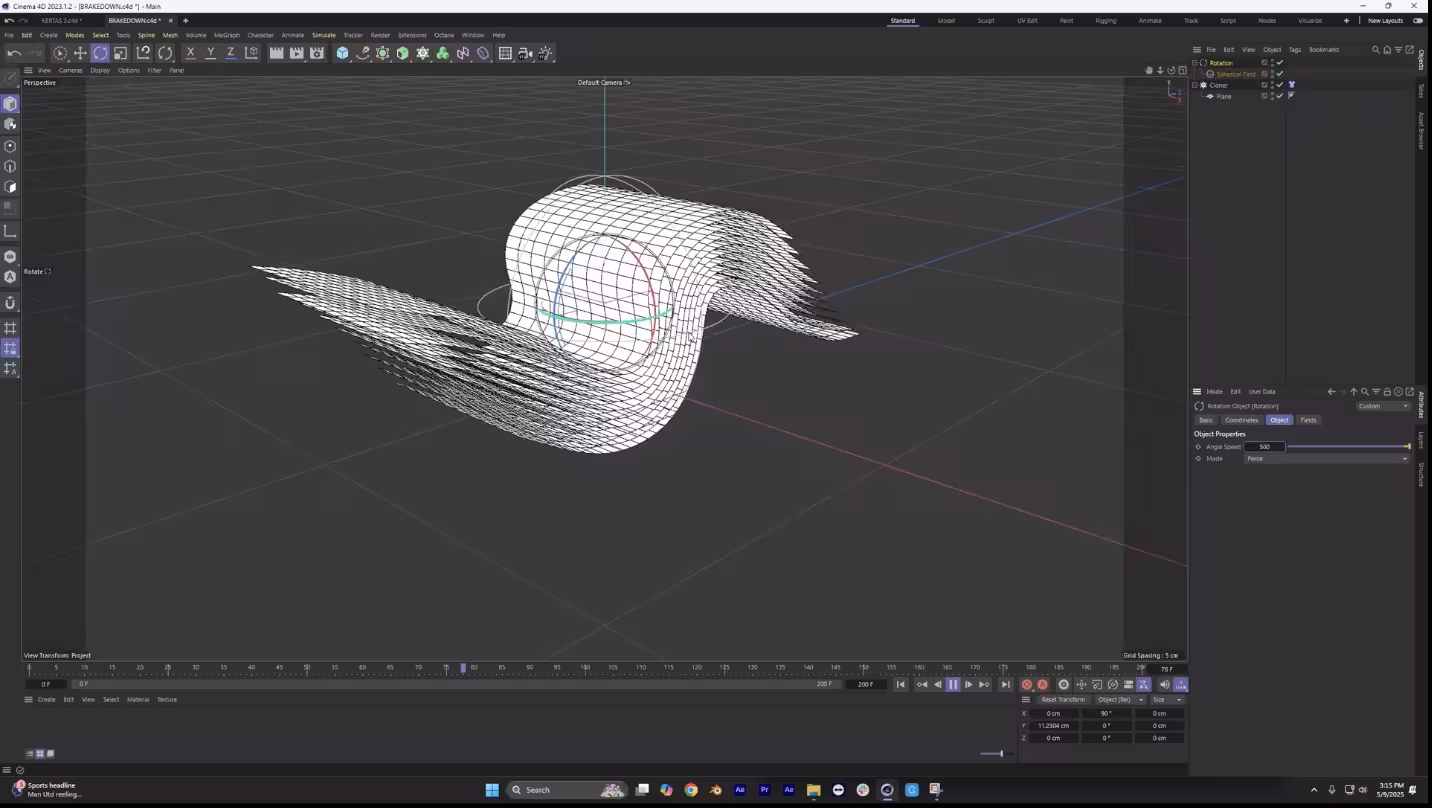Open the Object (Rel) coordinate dropdown
This screenshot has height=808, width=1432.
(x=1119, y=700)
